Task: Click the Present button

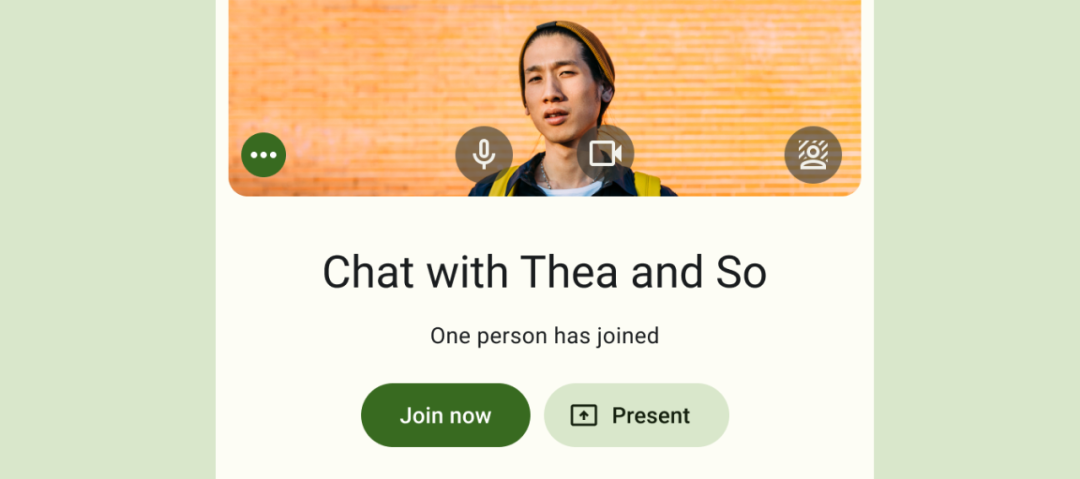Action: pos(636,415)
